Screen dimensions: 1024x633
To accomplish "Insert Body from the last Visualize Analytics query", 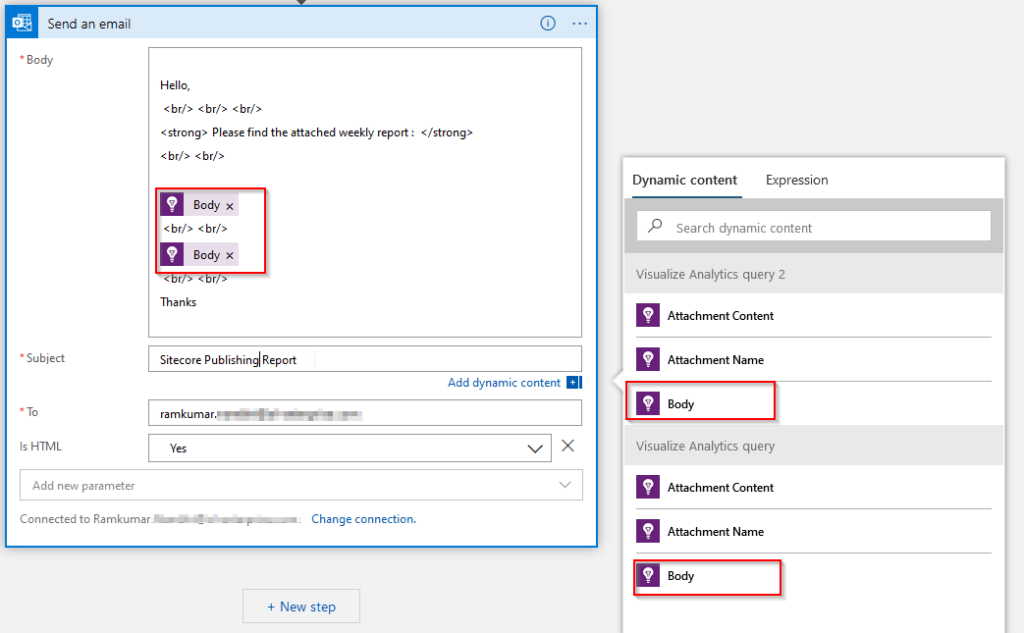I will coord(681,576).
